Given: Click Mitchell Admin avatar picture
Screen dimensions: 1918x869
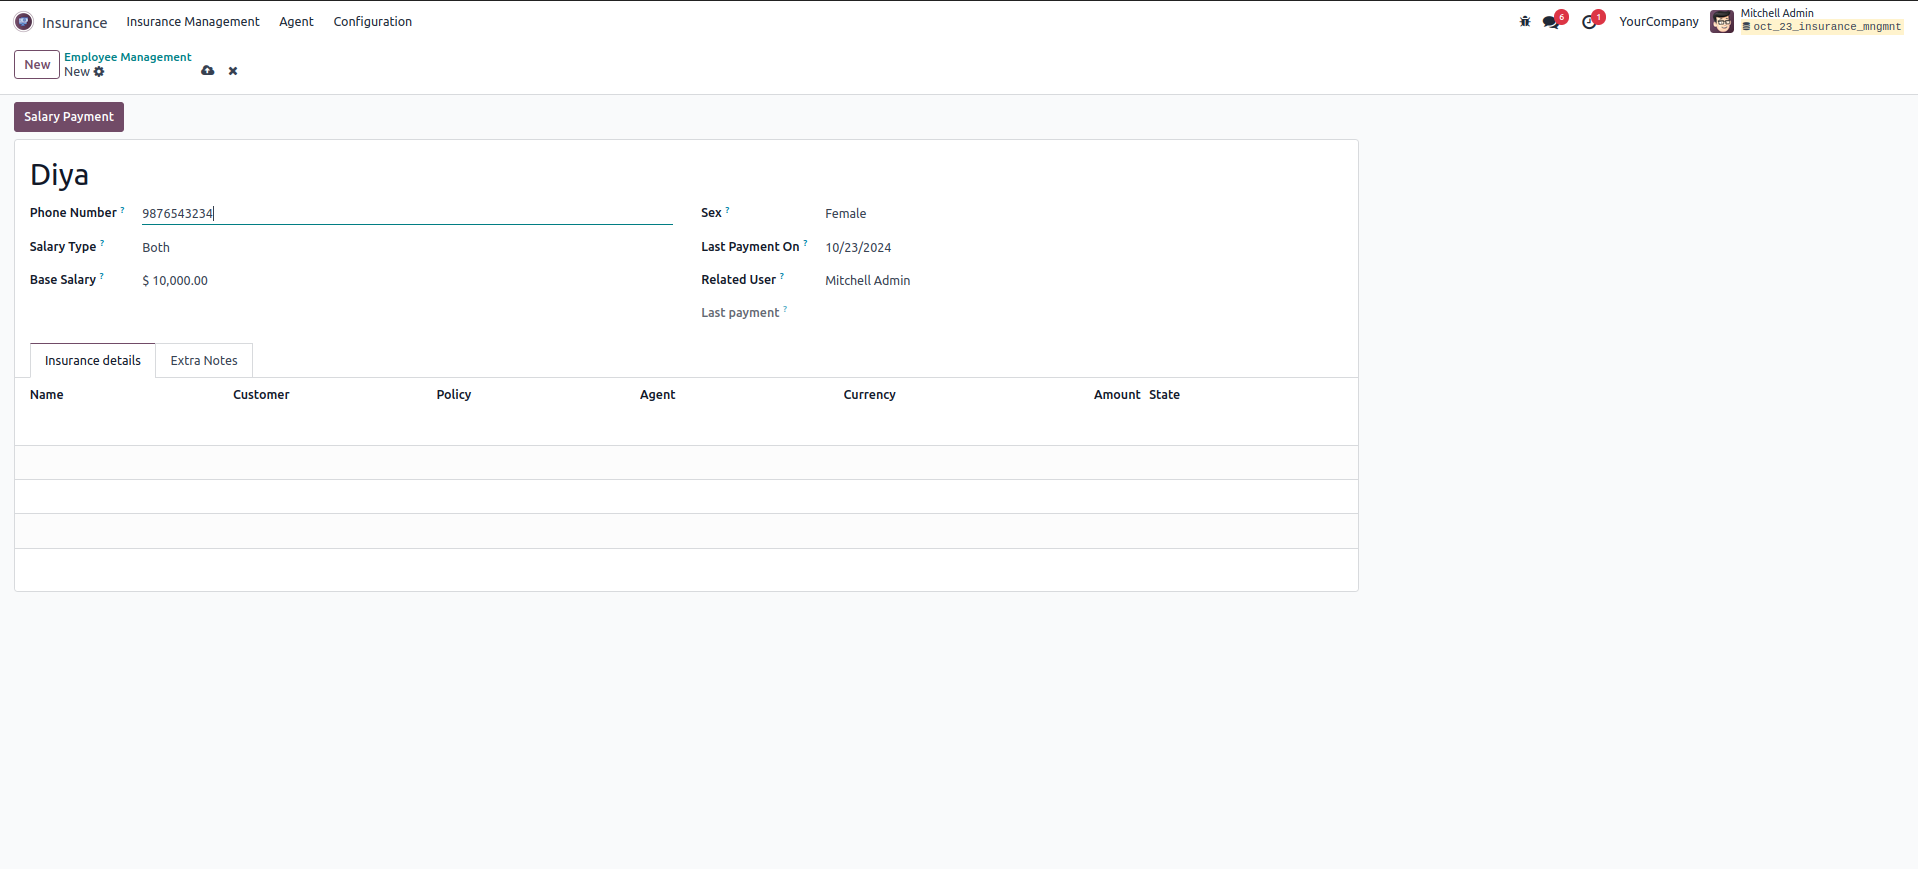Looking at the screenshot, I should 1722,21.
